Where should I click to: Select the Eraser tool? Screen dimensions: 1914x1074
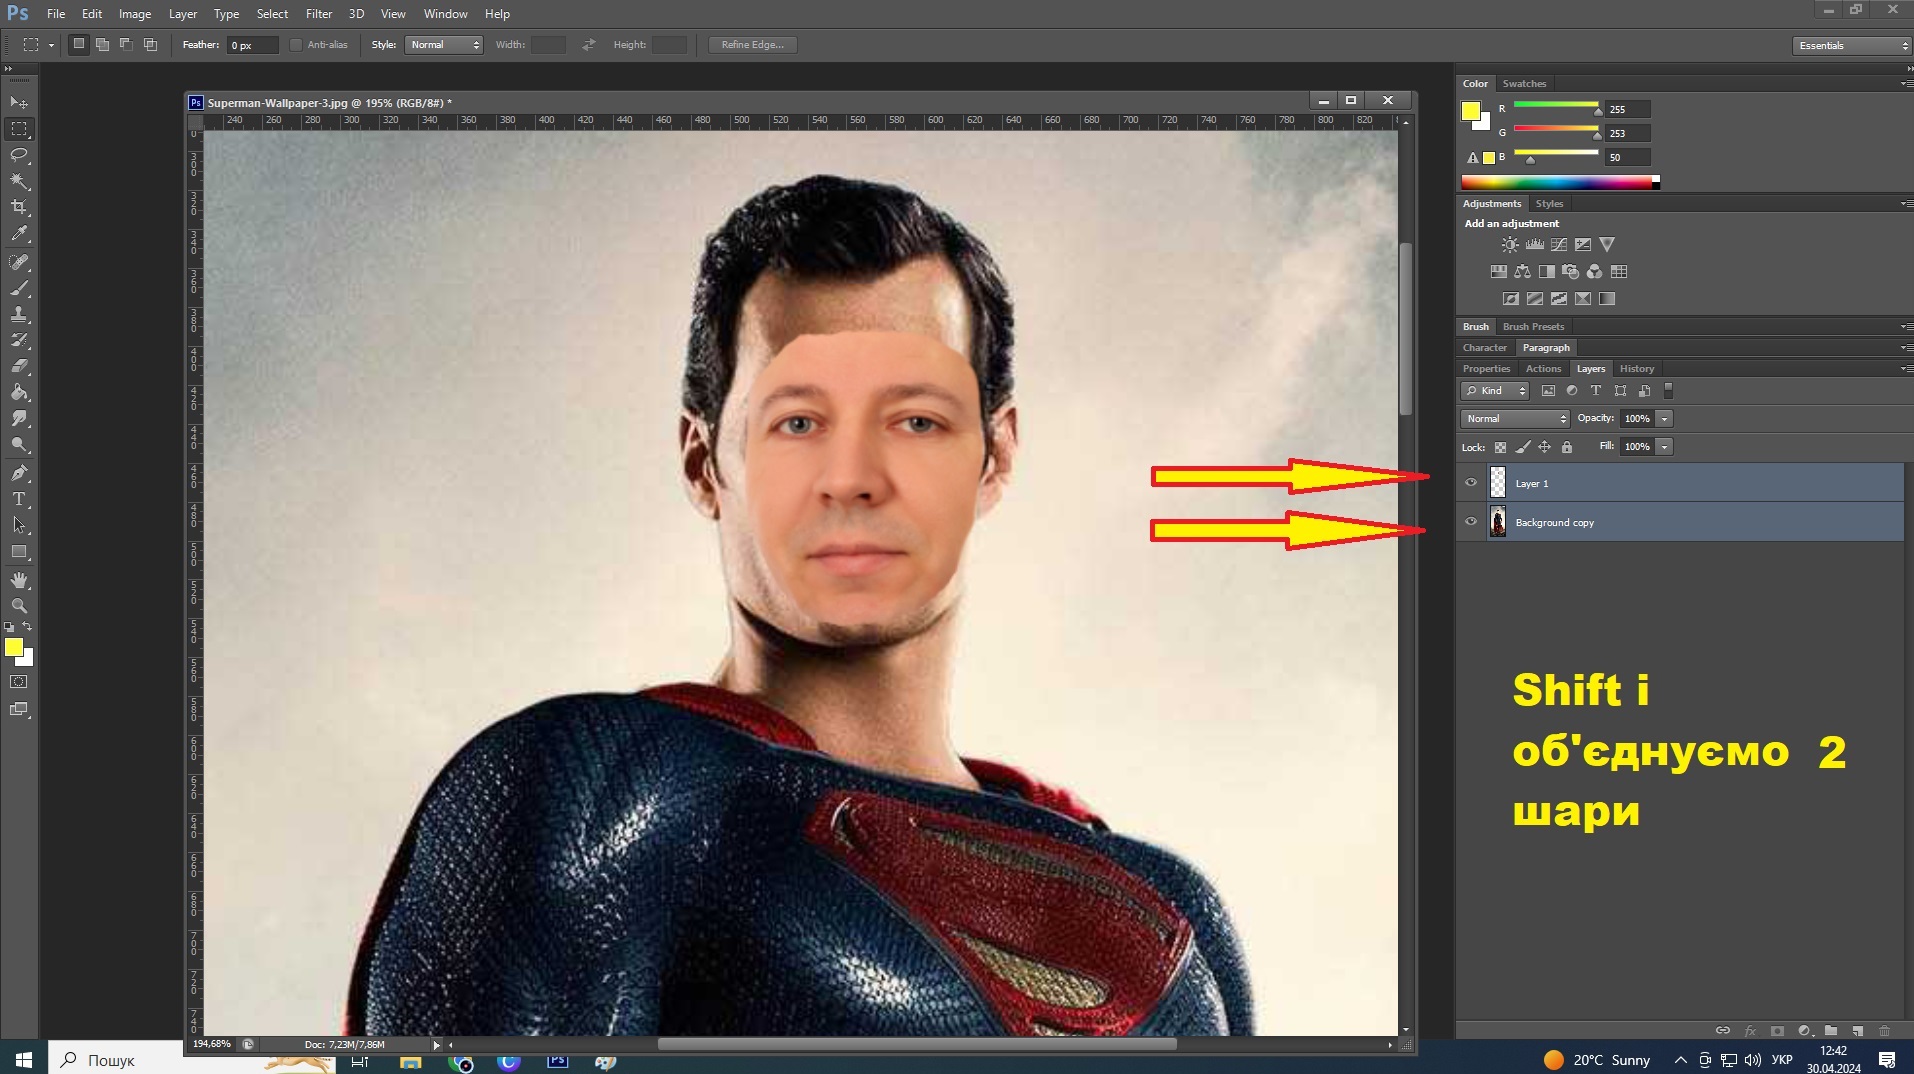[x=19, y=366]
